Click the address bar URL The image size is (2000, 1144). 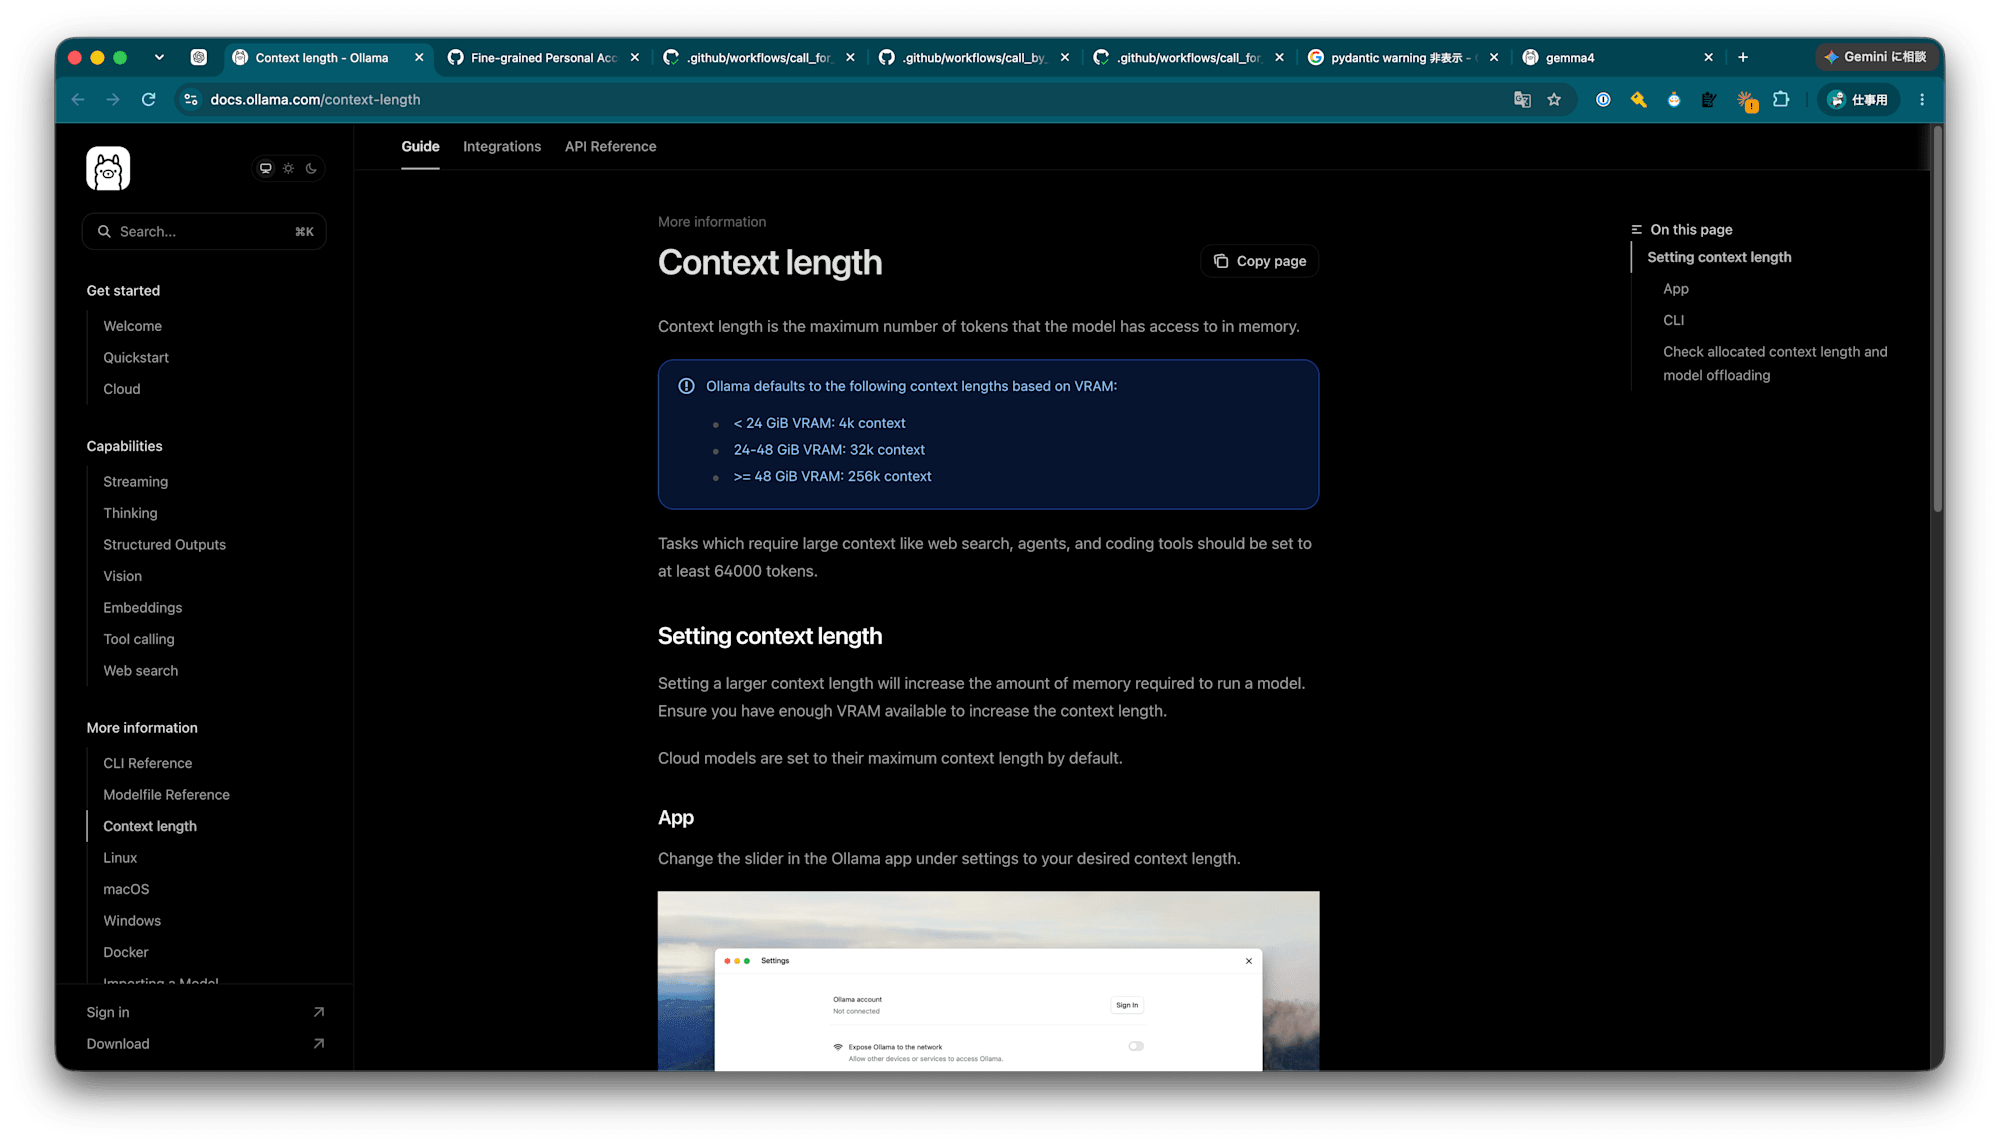pos(315,99)
